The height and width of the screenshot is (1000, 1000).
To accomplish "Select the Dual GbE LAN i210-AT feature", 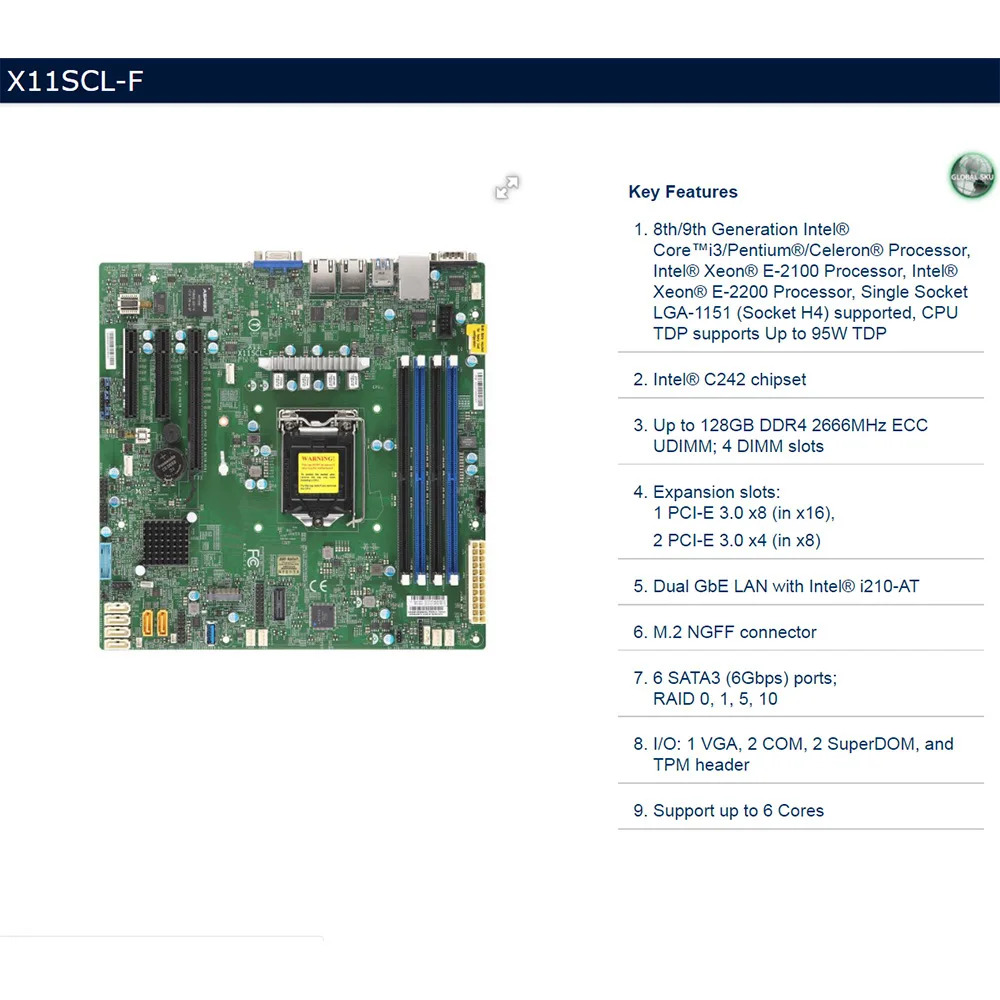I will (x=786, y=587).
